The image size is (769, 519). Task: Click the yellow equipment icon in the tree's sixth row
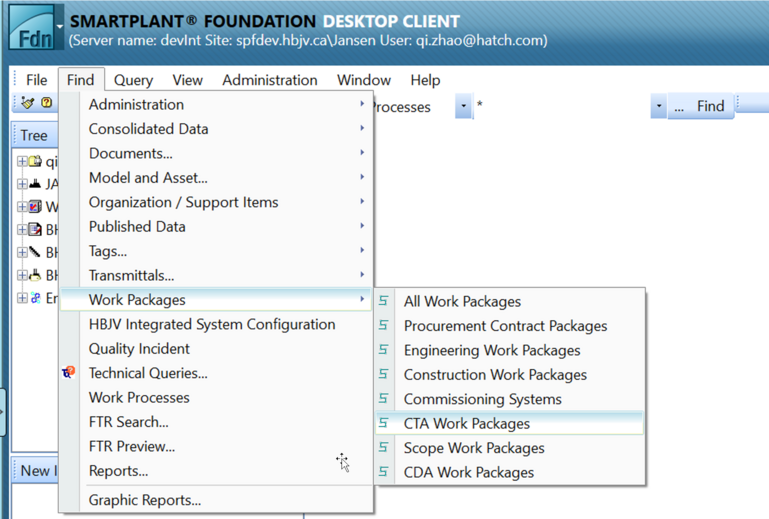pos(35,275)
